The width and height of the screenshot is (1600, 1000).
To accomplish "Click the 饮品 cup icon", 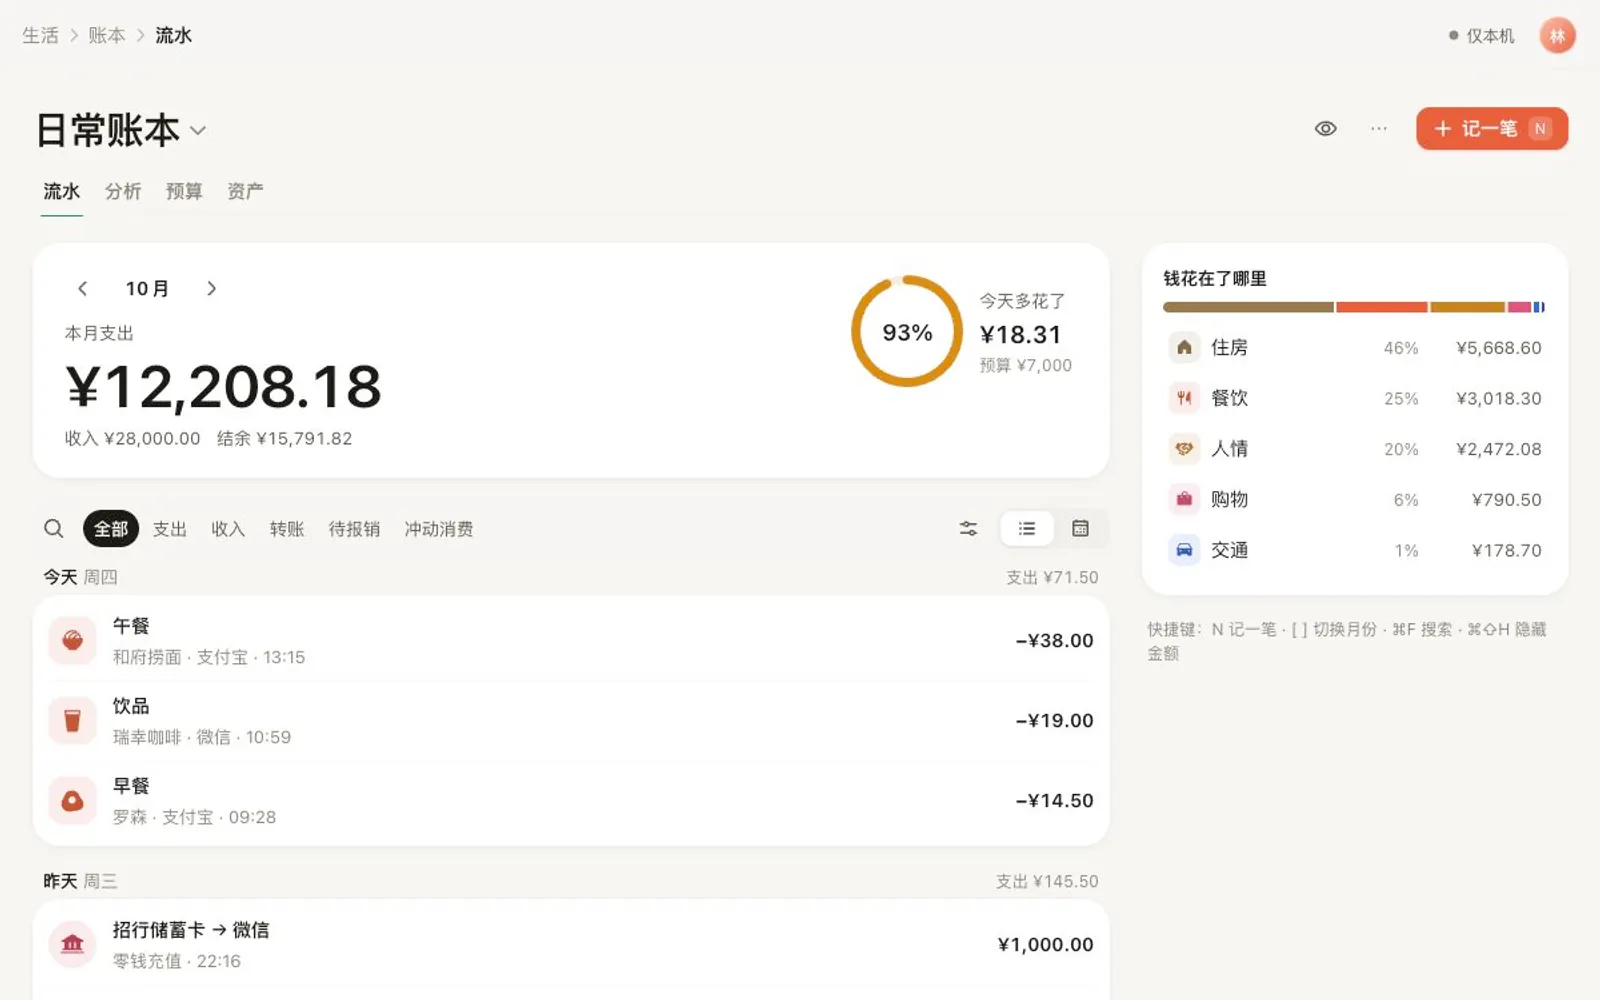I will (72, 720).
